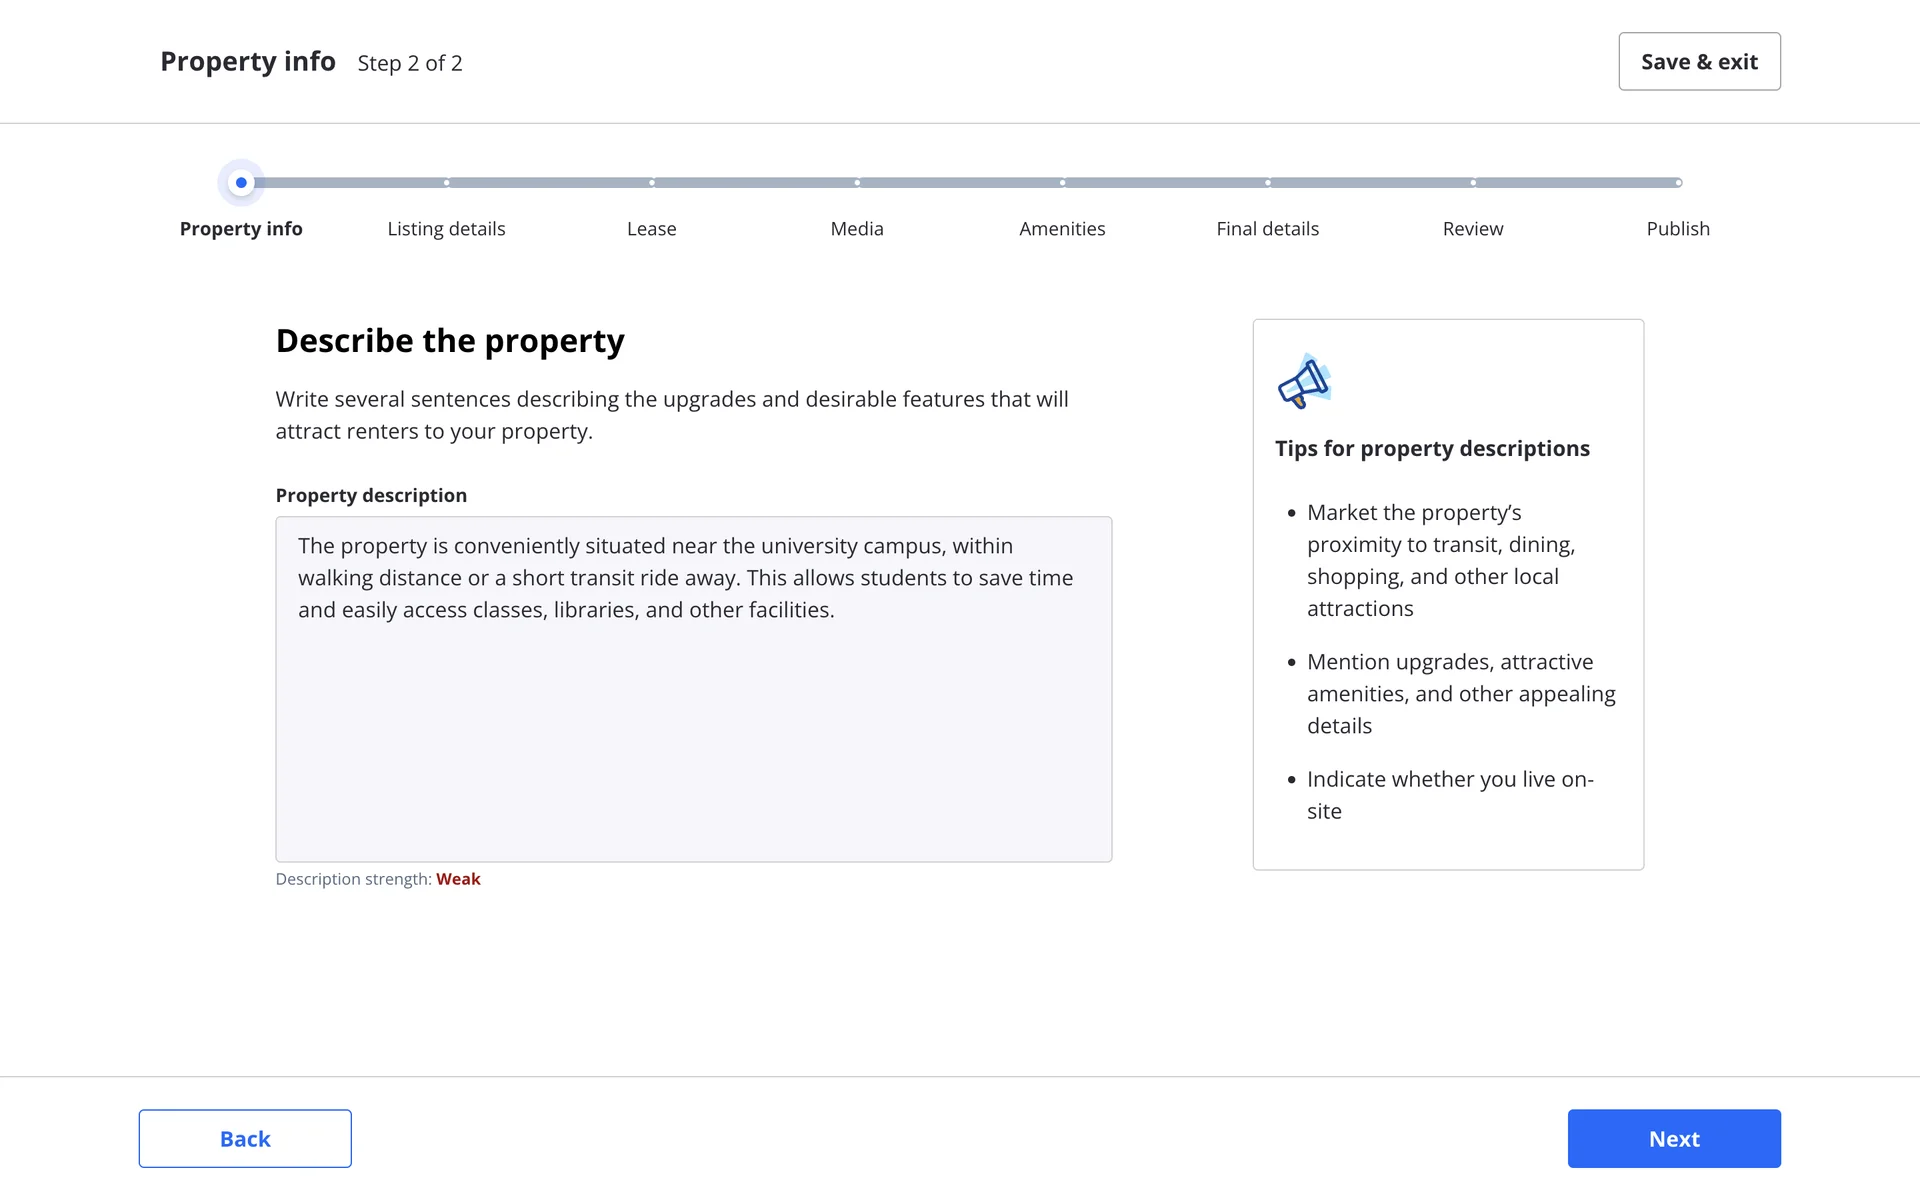The width and height of the screenshot is (1920, 1200).
Task: Click the Amenities step dot on the progress bar
Action: click(x=1062, y=183)
